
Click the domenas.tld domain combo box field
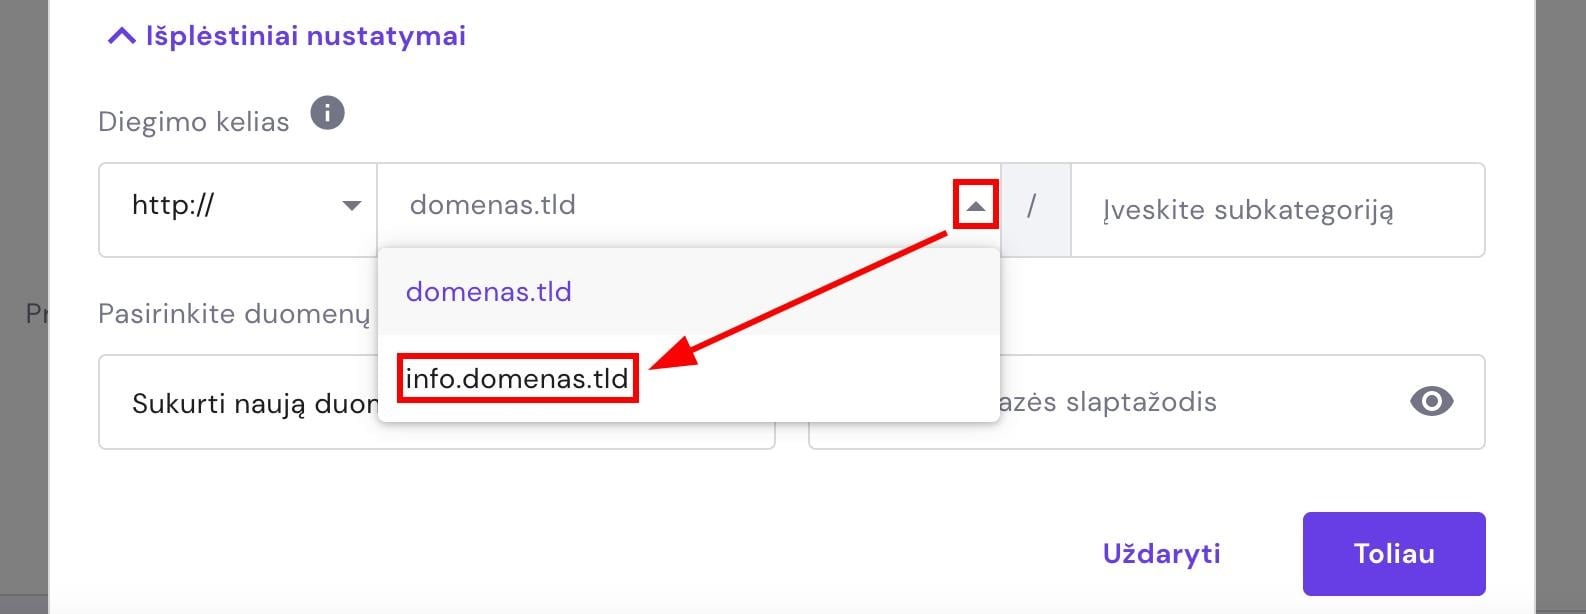pyautogui.click(x=660, y=206)
